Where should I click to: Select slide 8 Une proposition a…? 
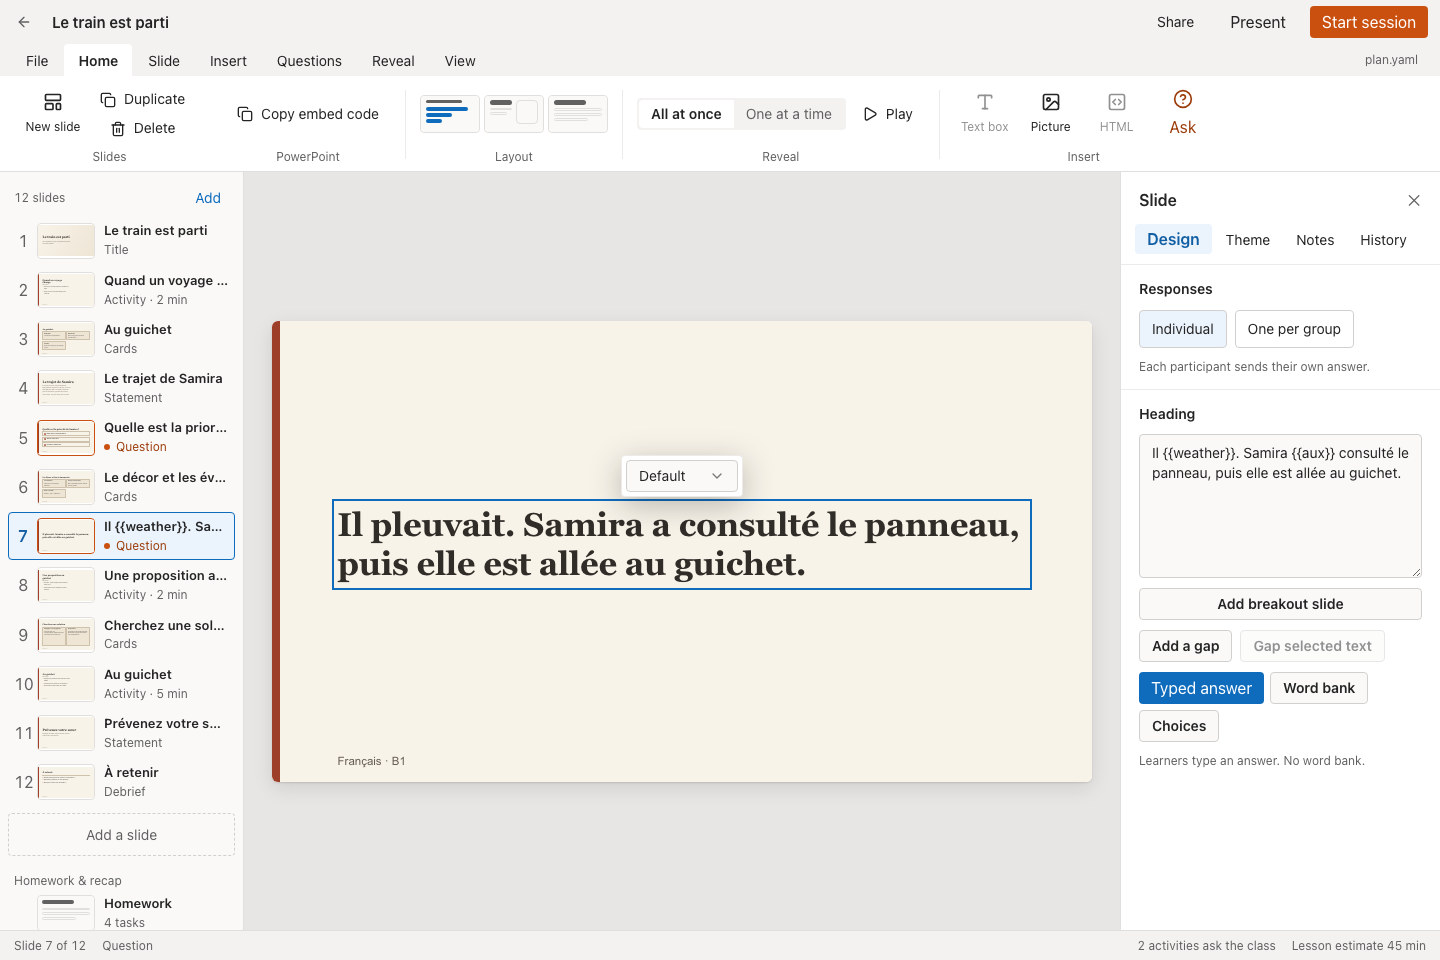(x=121, y=585)
